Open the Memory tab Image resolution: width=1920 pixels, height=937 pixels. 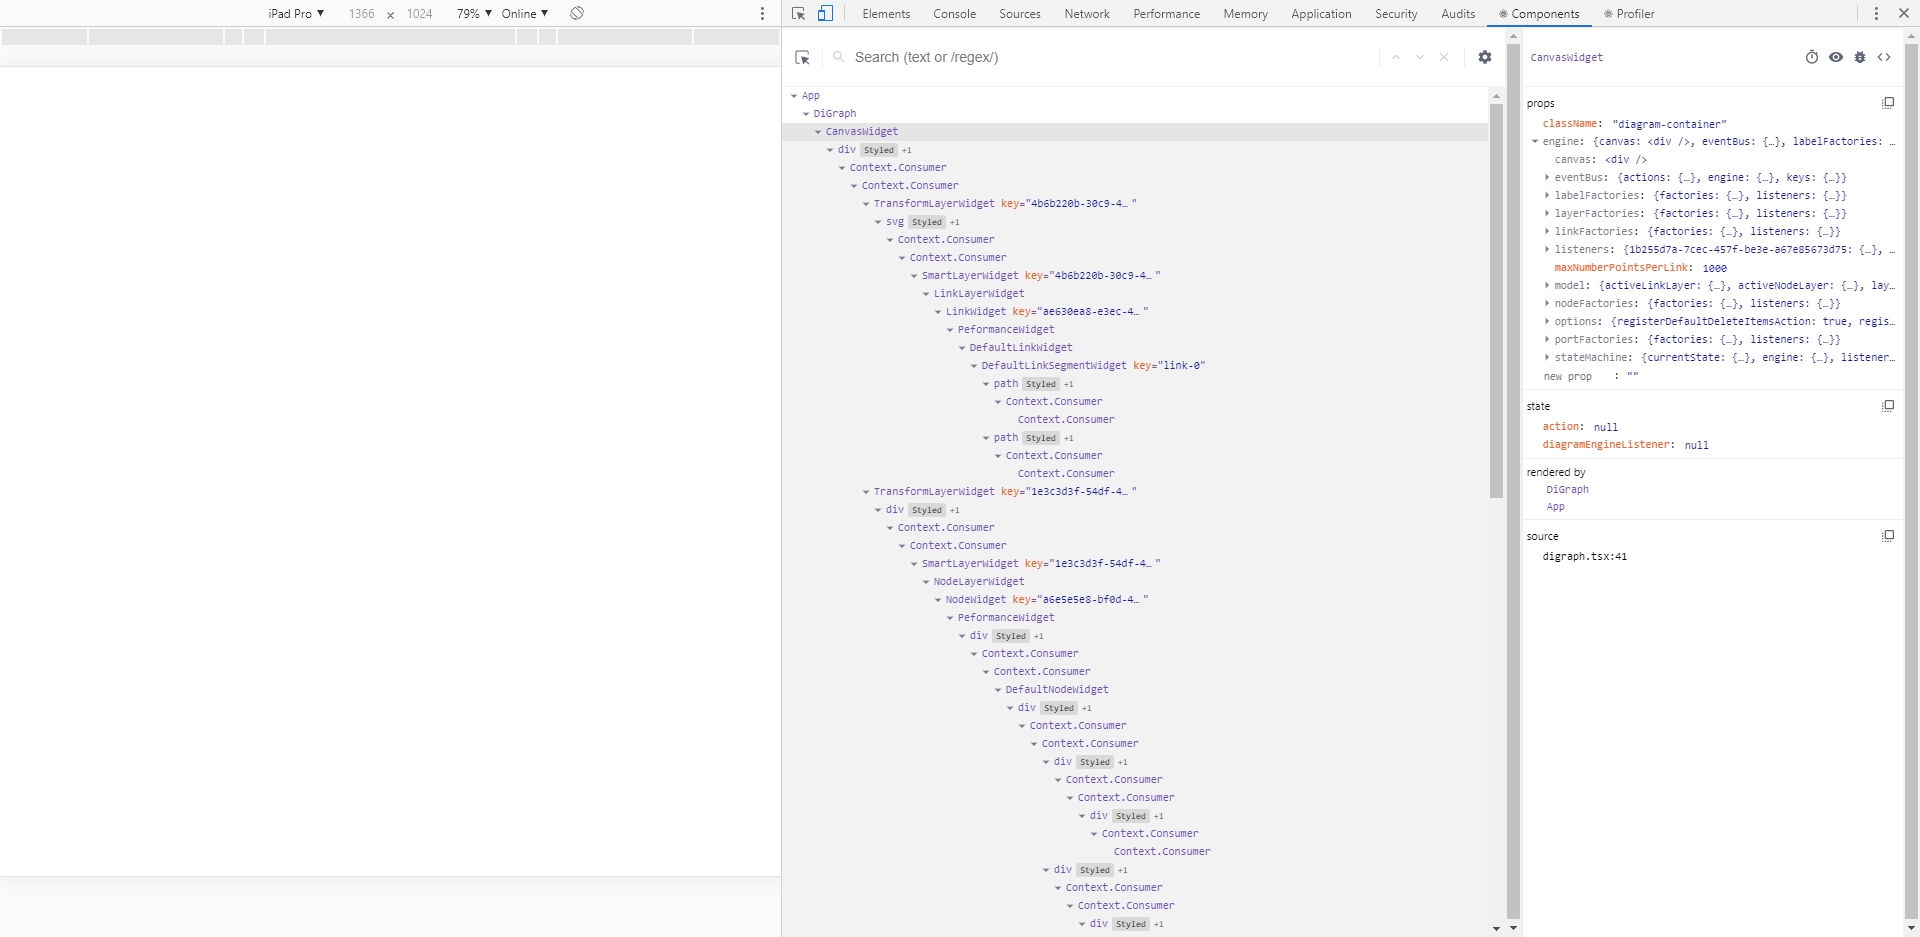(x=1245, y=14)
